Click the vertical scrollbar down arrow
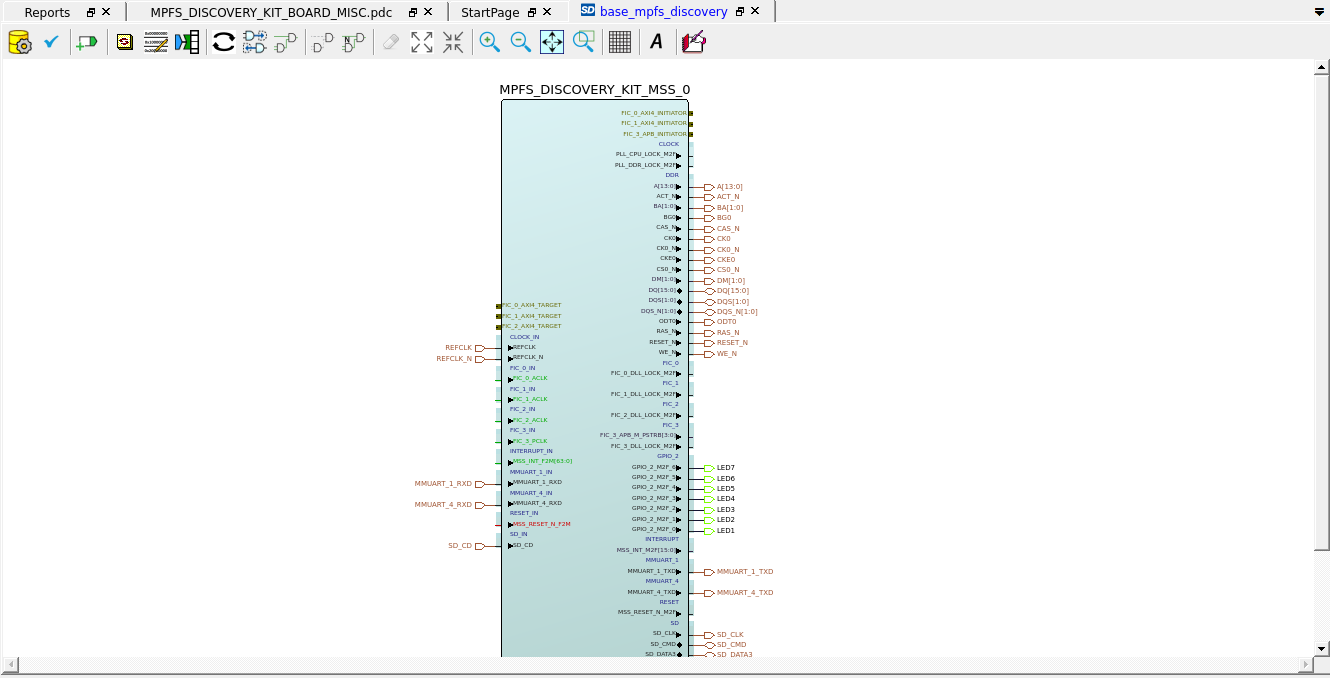1330x678 pixels. click(1321, 649)
